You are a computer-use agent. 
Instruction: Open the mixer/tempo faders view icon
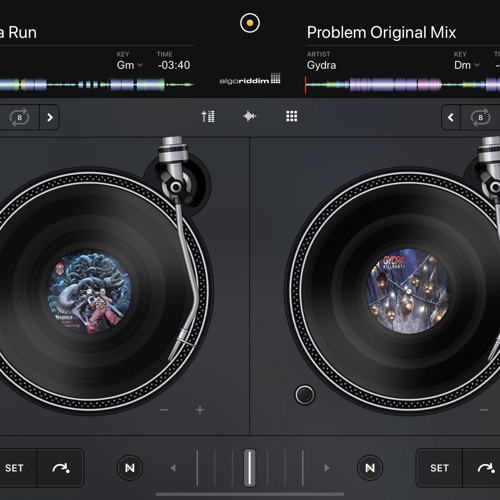[x=208, y=116]
